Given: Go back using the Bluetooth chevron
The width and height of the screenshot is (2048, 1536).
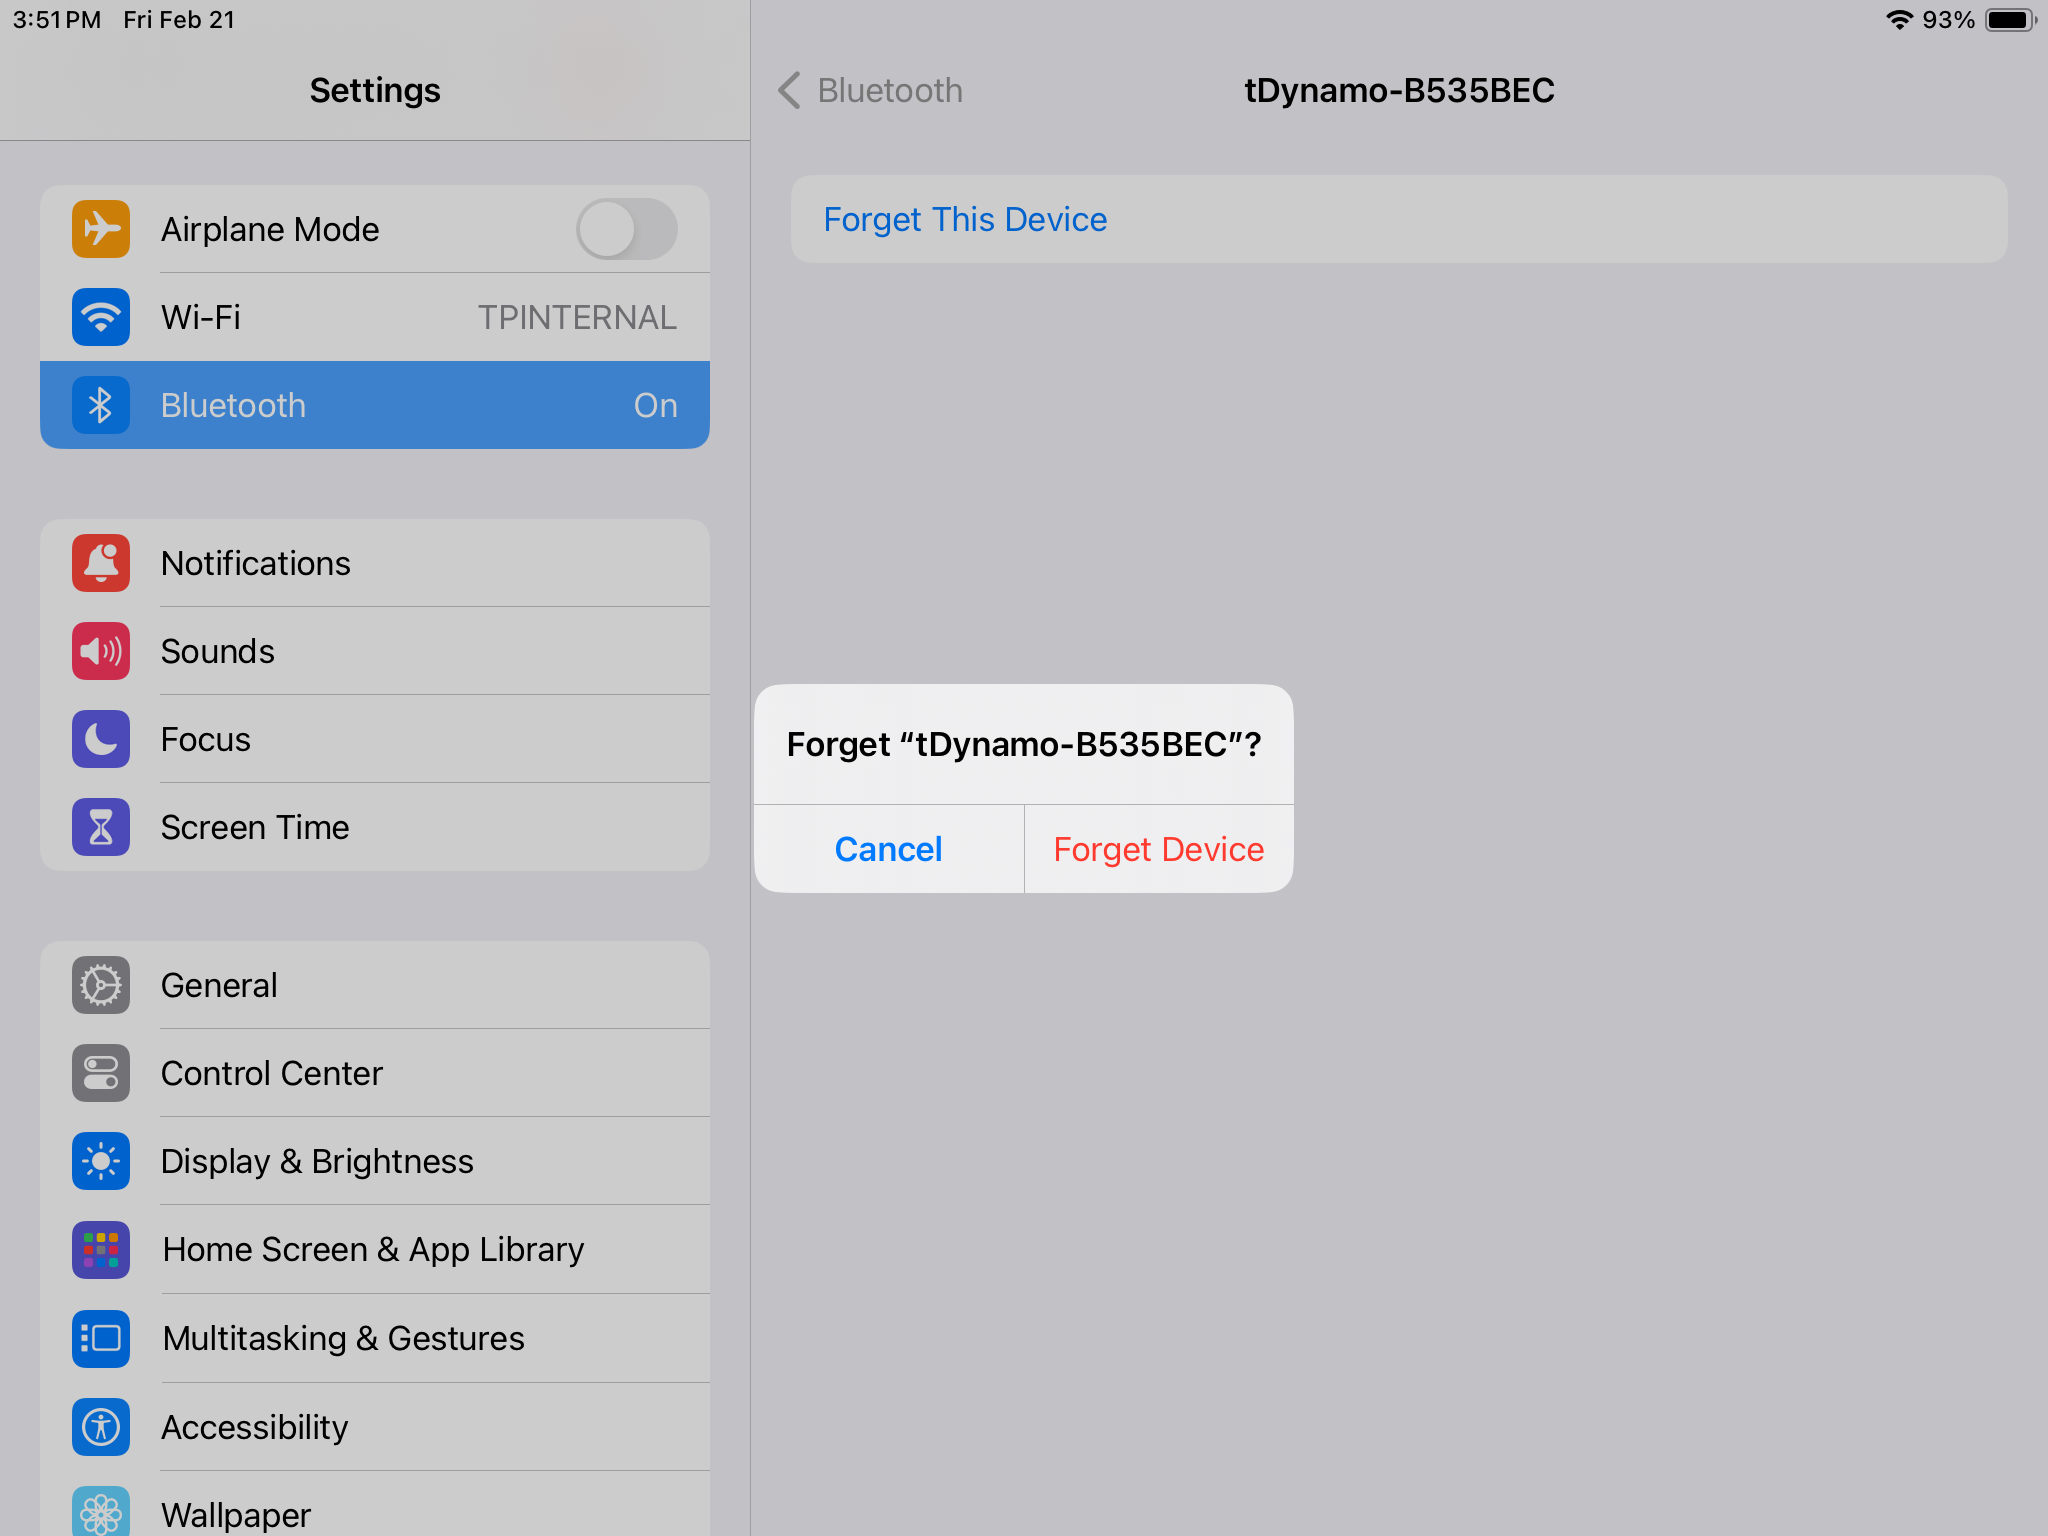Looking at the screenshot, I should click(x=791, y=90).
